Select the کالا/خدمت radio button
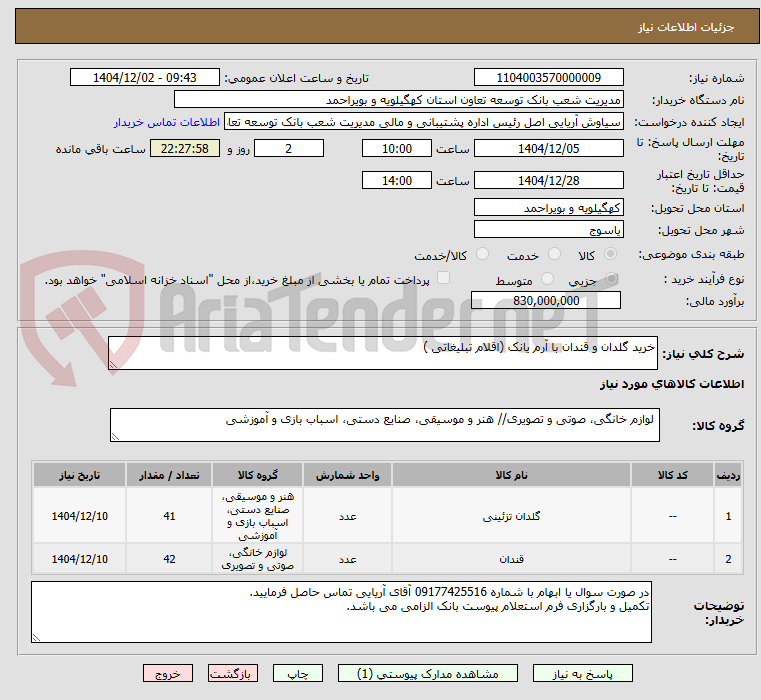Viewport: 761px width, 700px height. pyautogui.click(x=482, y=253)
